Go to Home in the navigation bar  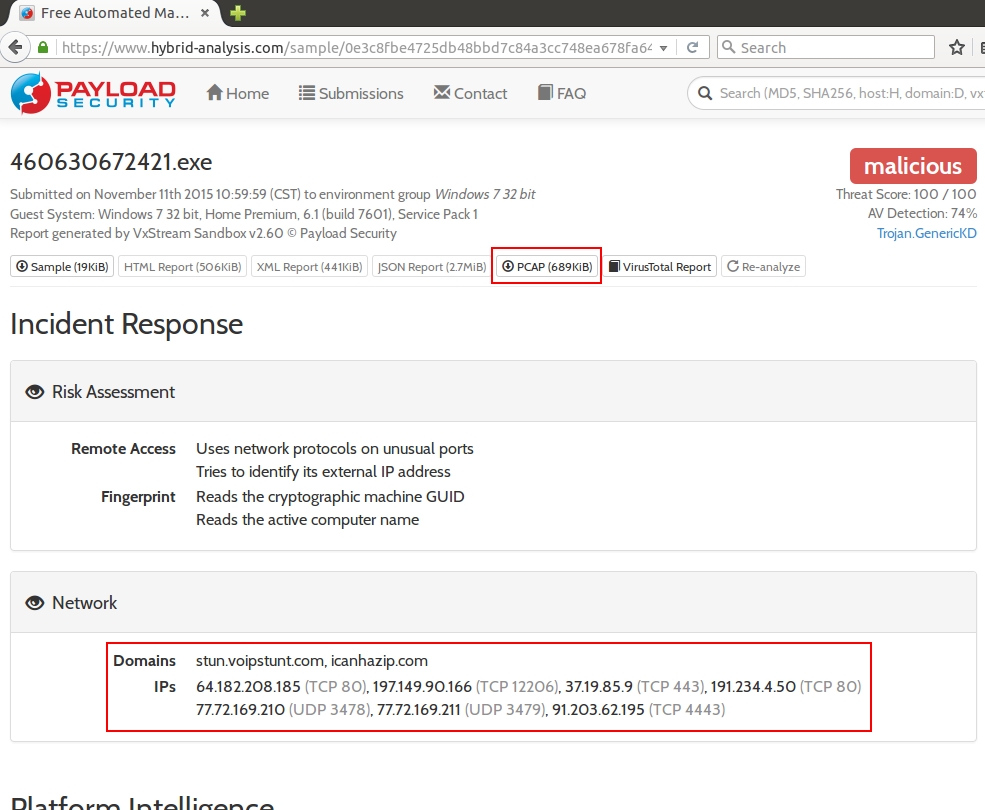[x=237, y=93]
